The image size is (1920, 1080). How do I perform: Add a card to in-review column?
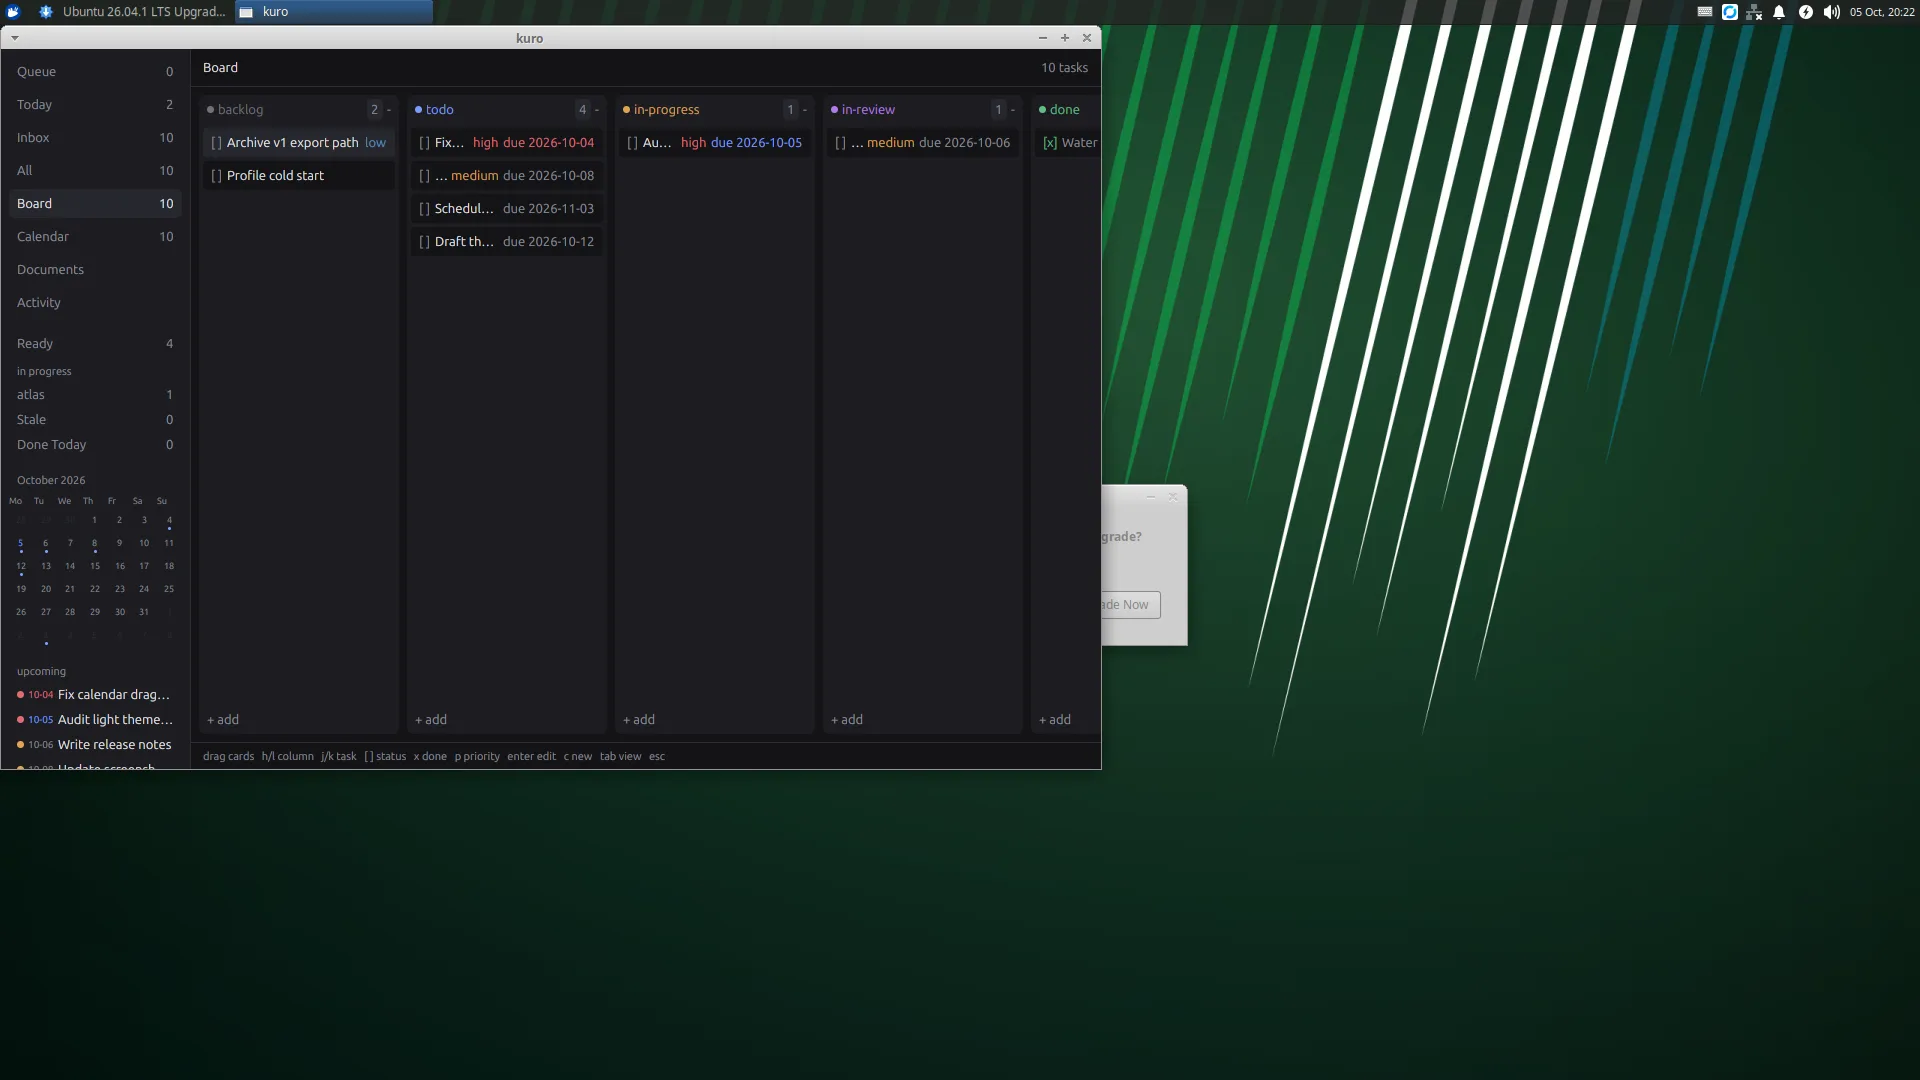(x=847, y=720)
